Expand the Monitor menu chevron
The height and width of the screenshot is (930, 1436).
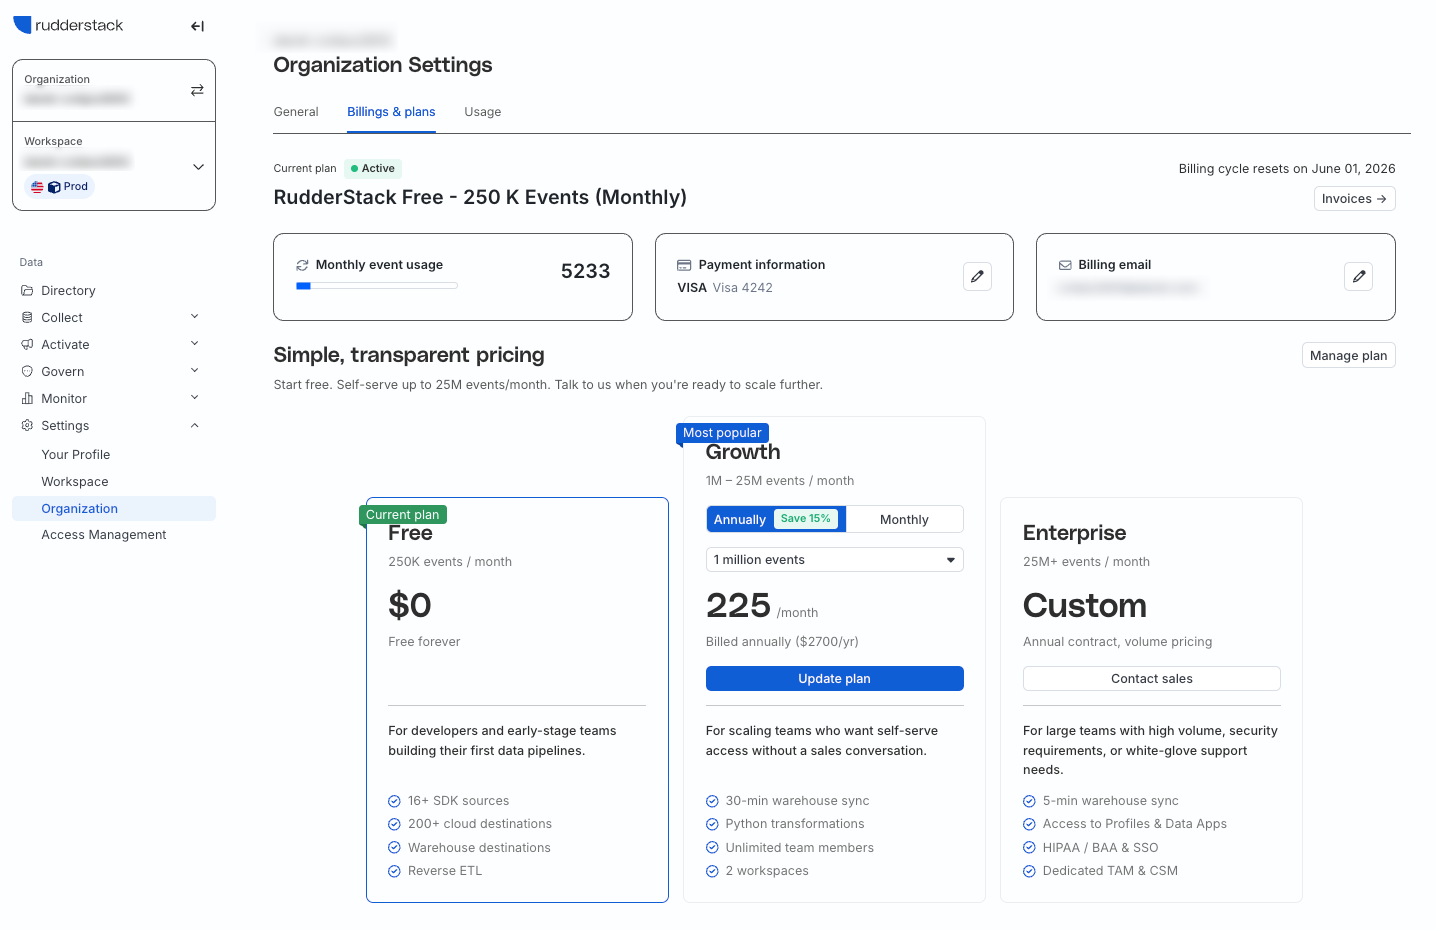[195, 398]
